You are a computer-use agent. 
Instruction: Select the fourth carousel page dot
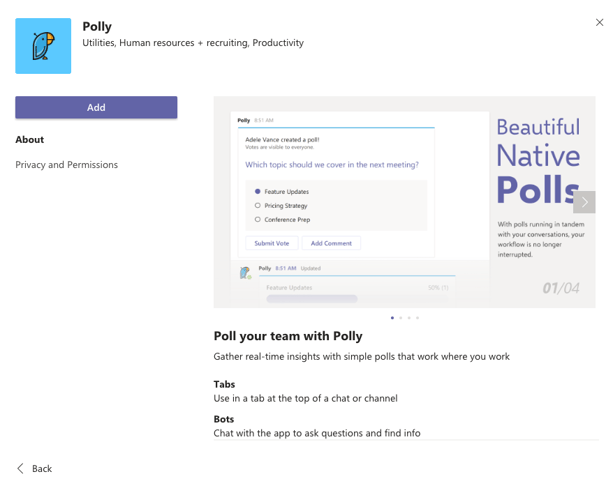coord(418,318)
